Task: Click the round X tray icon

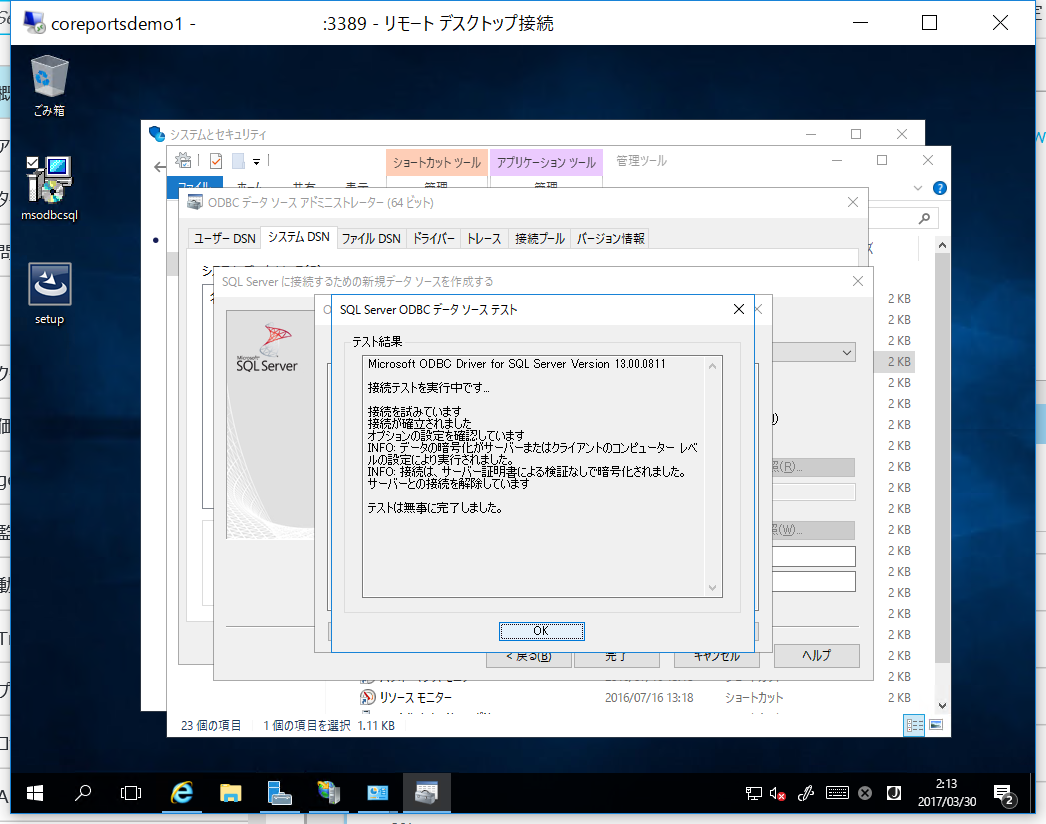Action: click(865, 793)
